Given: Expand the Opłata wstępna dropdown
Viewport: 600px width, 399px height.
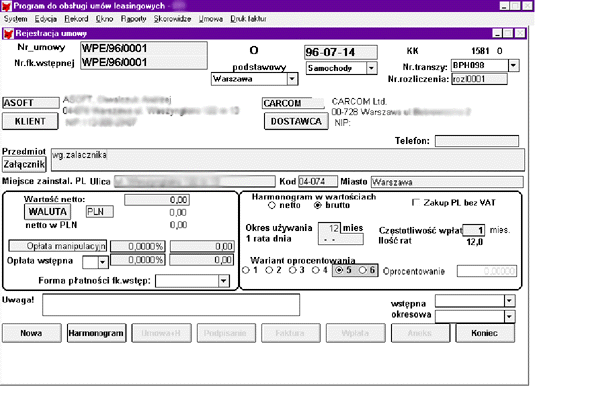Looking at the screenshot, I should point(103,262).
